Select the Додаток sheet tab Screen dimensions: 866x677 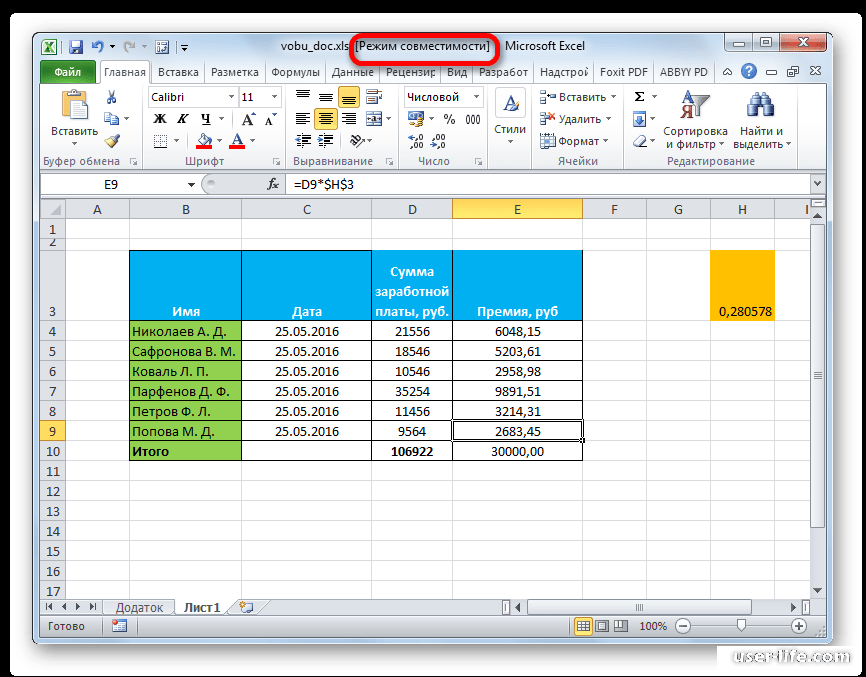pos(139,607)
